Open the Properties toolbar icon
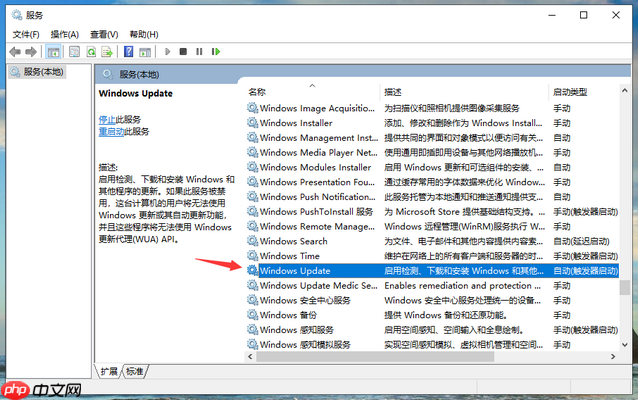Screen dimensions: 638x400 [74, 52]
